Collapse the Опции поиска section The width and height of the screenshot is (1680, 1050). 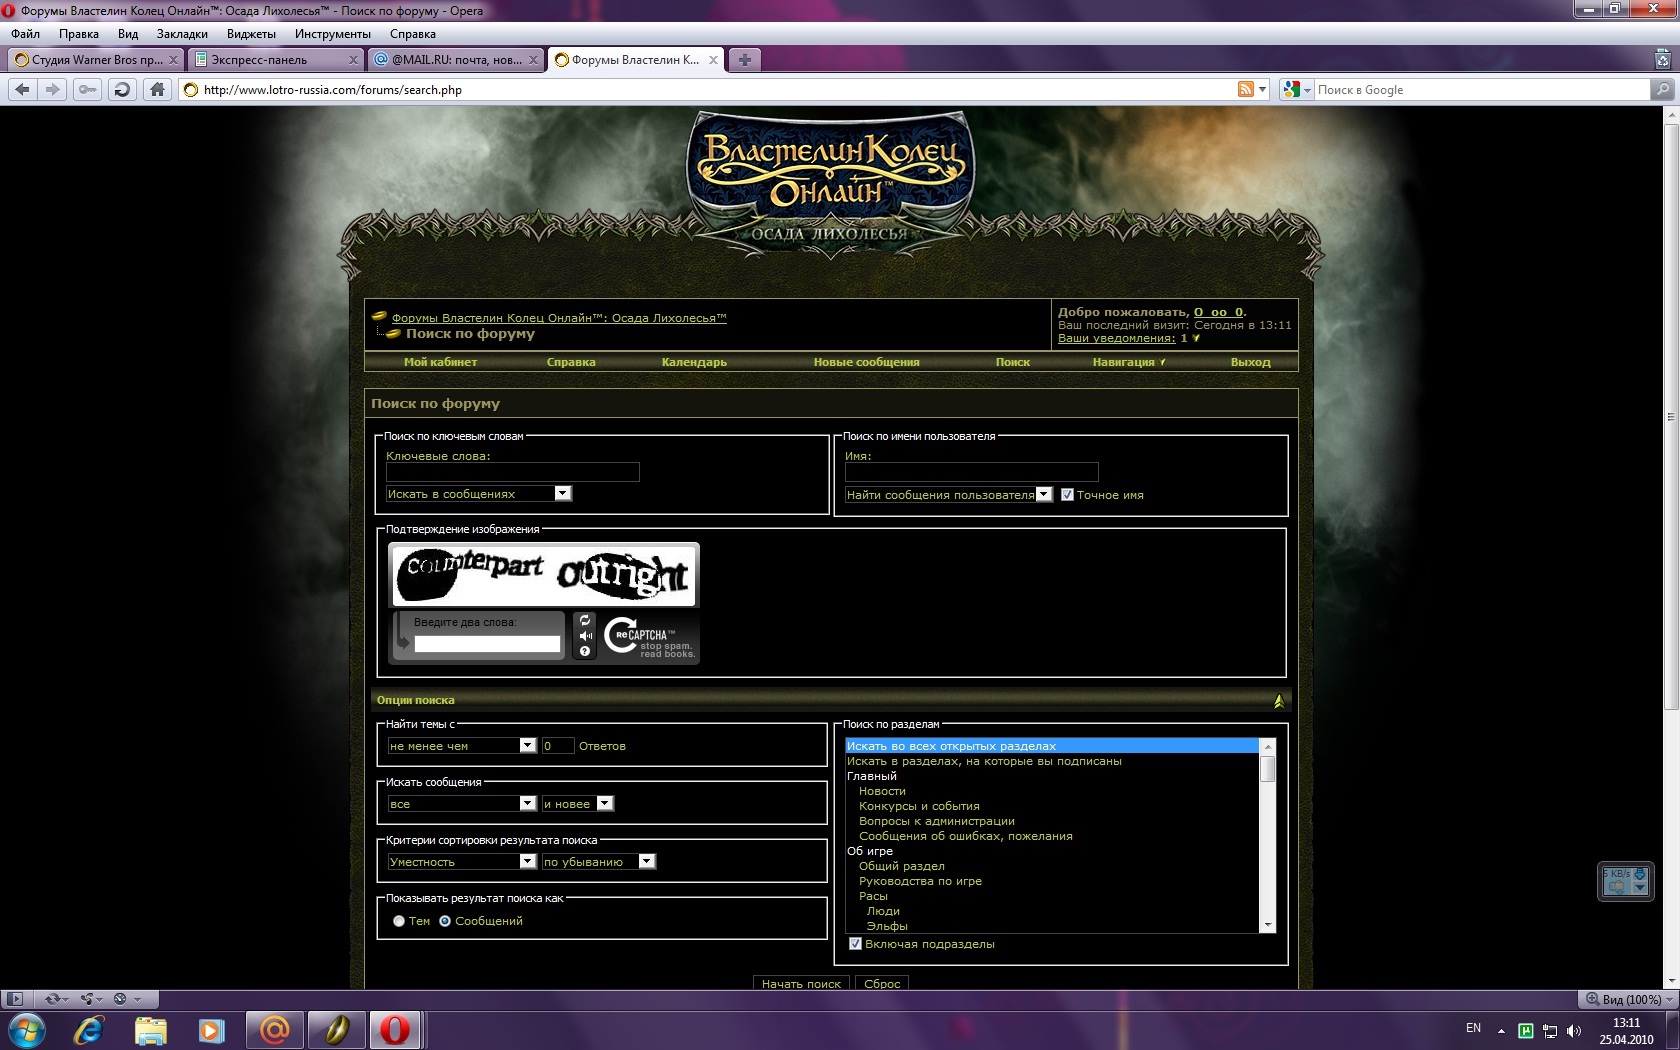1279,701
